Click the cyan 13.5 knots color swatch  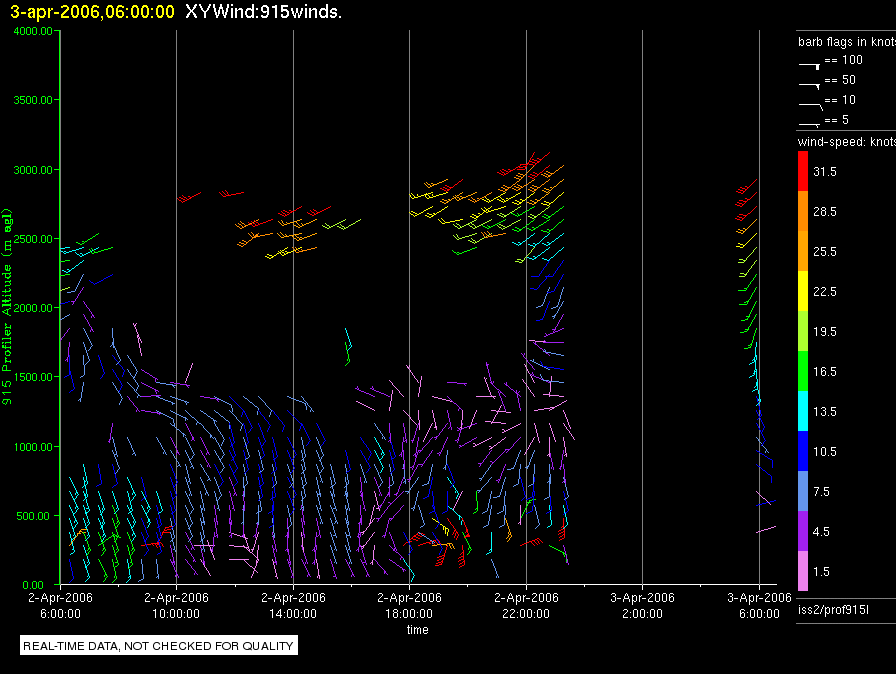pos(803,411)
